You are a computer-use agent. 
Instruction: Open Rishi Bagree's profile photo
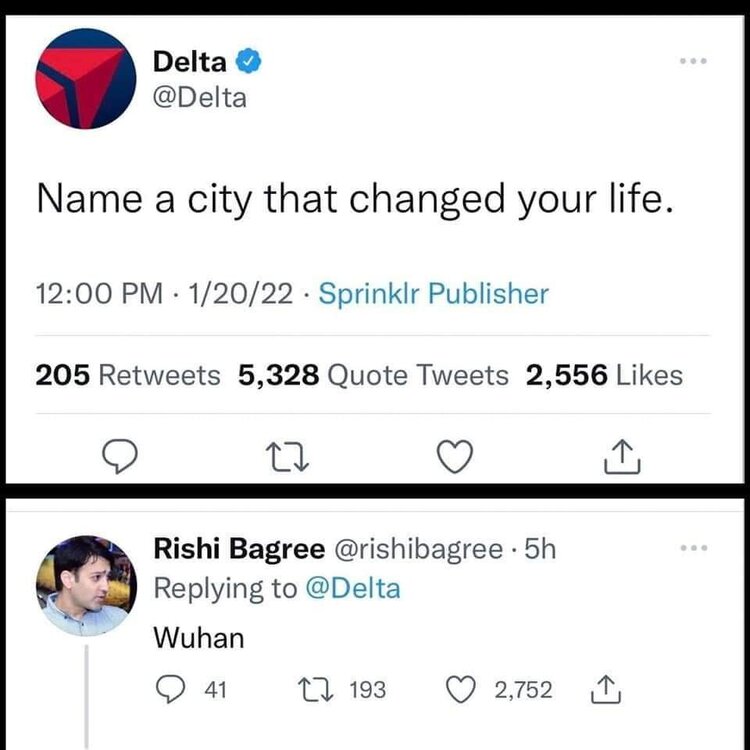pos(85,584)
